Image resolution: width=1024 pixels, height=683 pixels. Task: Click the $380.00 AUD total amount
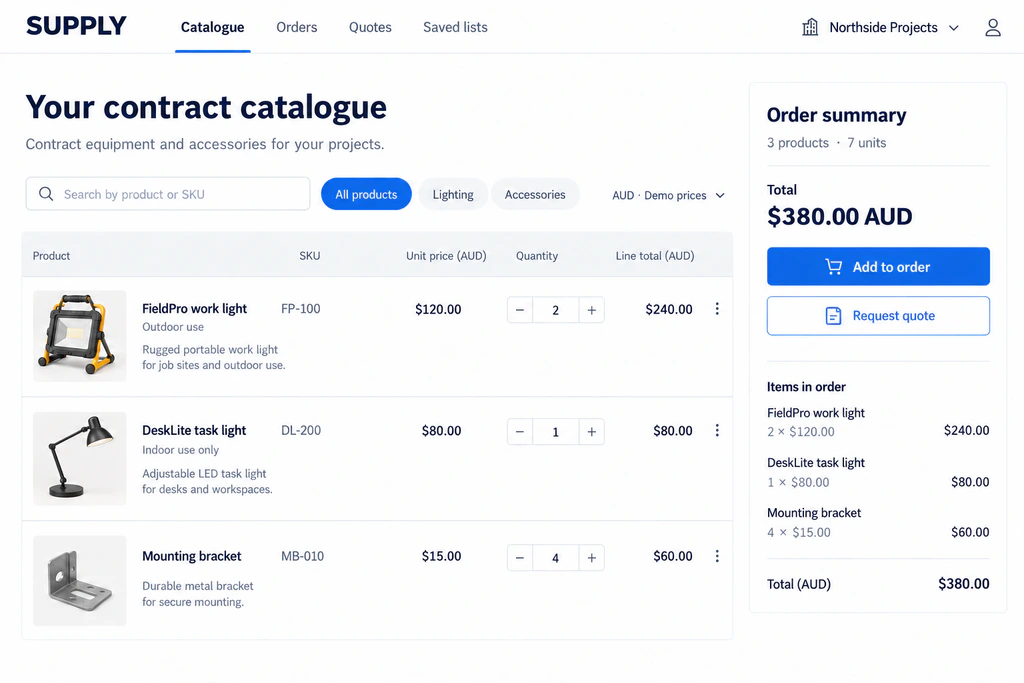click(840, 216)
